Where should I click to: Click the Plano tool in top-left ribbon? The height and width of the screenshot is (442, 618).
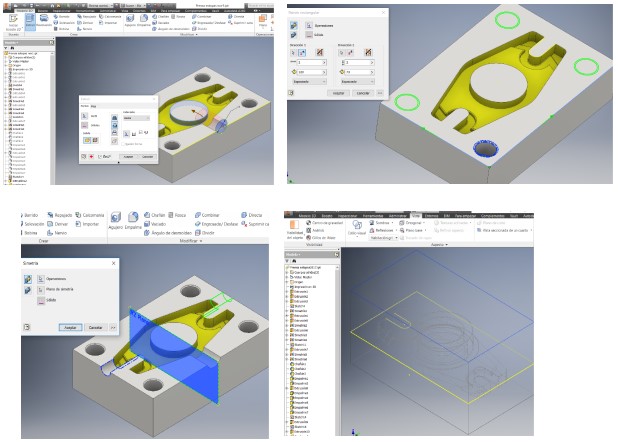(263, 20)
